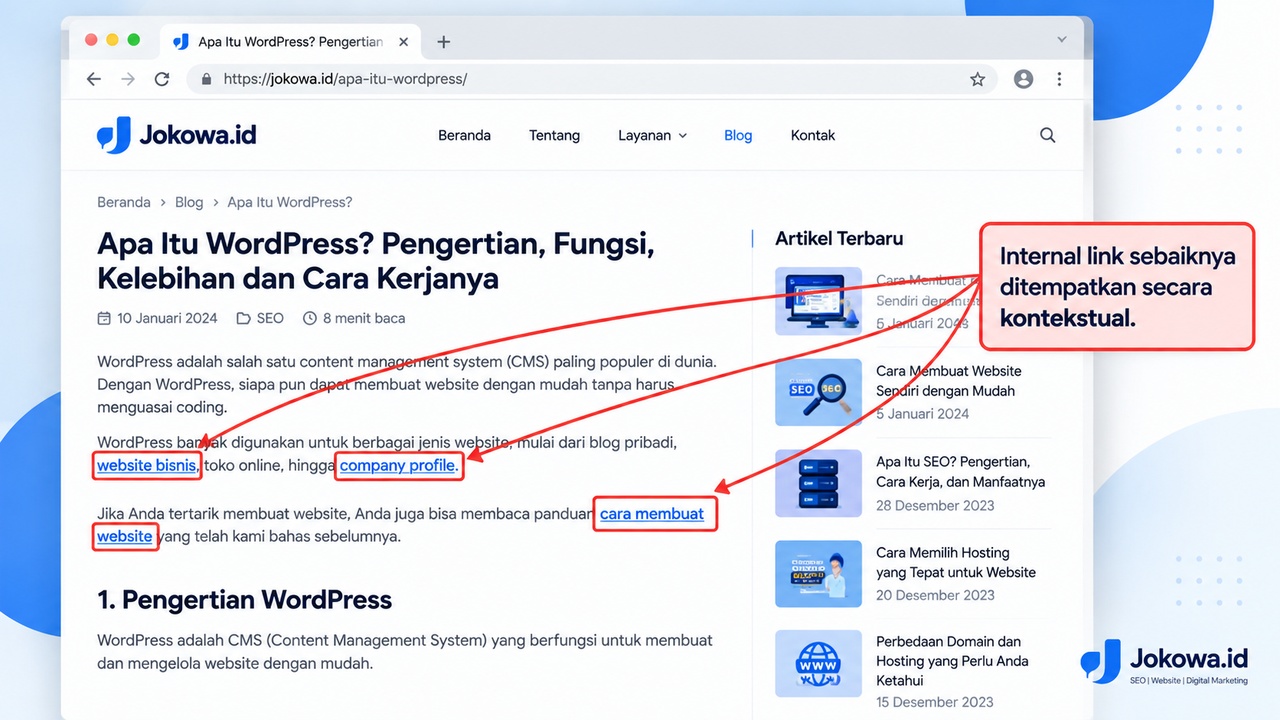1280x720 pixels.
Task: Open the Blog menu item
Action: click(x=738, y=135)
